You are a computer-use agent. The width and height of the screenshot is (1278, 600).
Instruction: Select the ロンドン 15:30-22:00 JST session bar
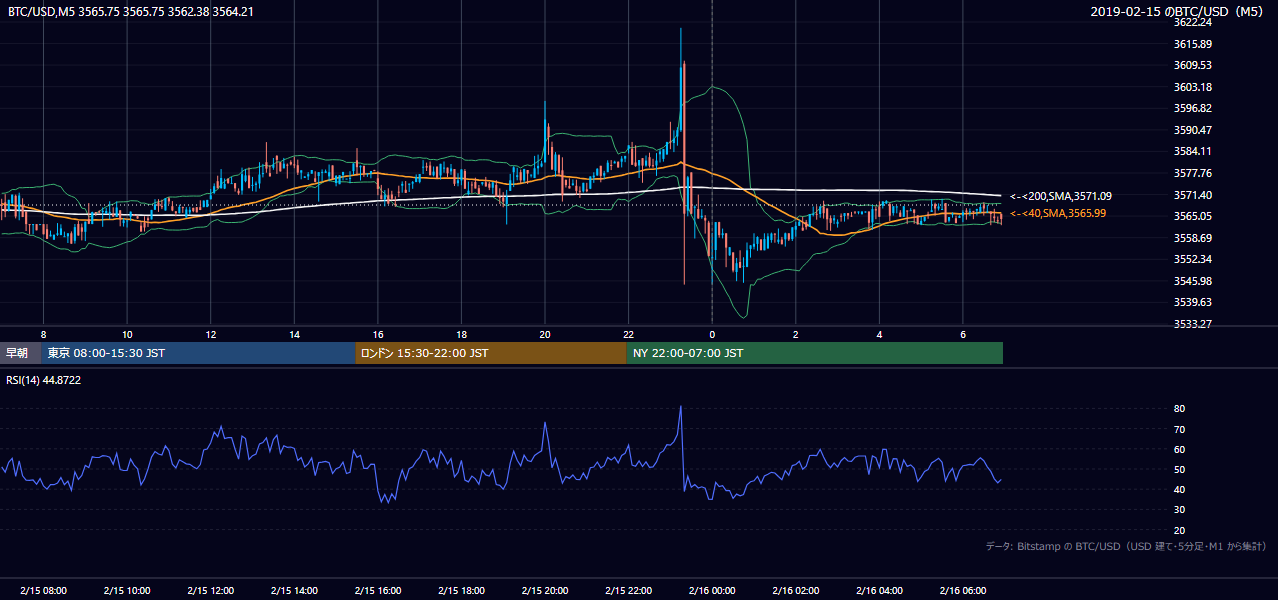coord(491,353)
